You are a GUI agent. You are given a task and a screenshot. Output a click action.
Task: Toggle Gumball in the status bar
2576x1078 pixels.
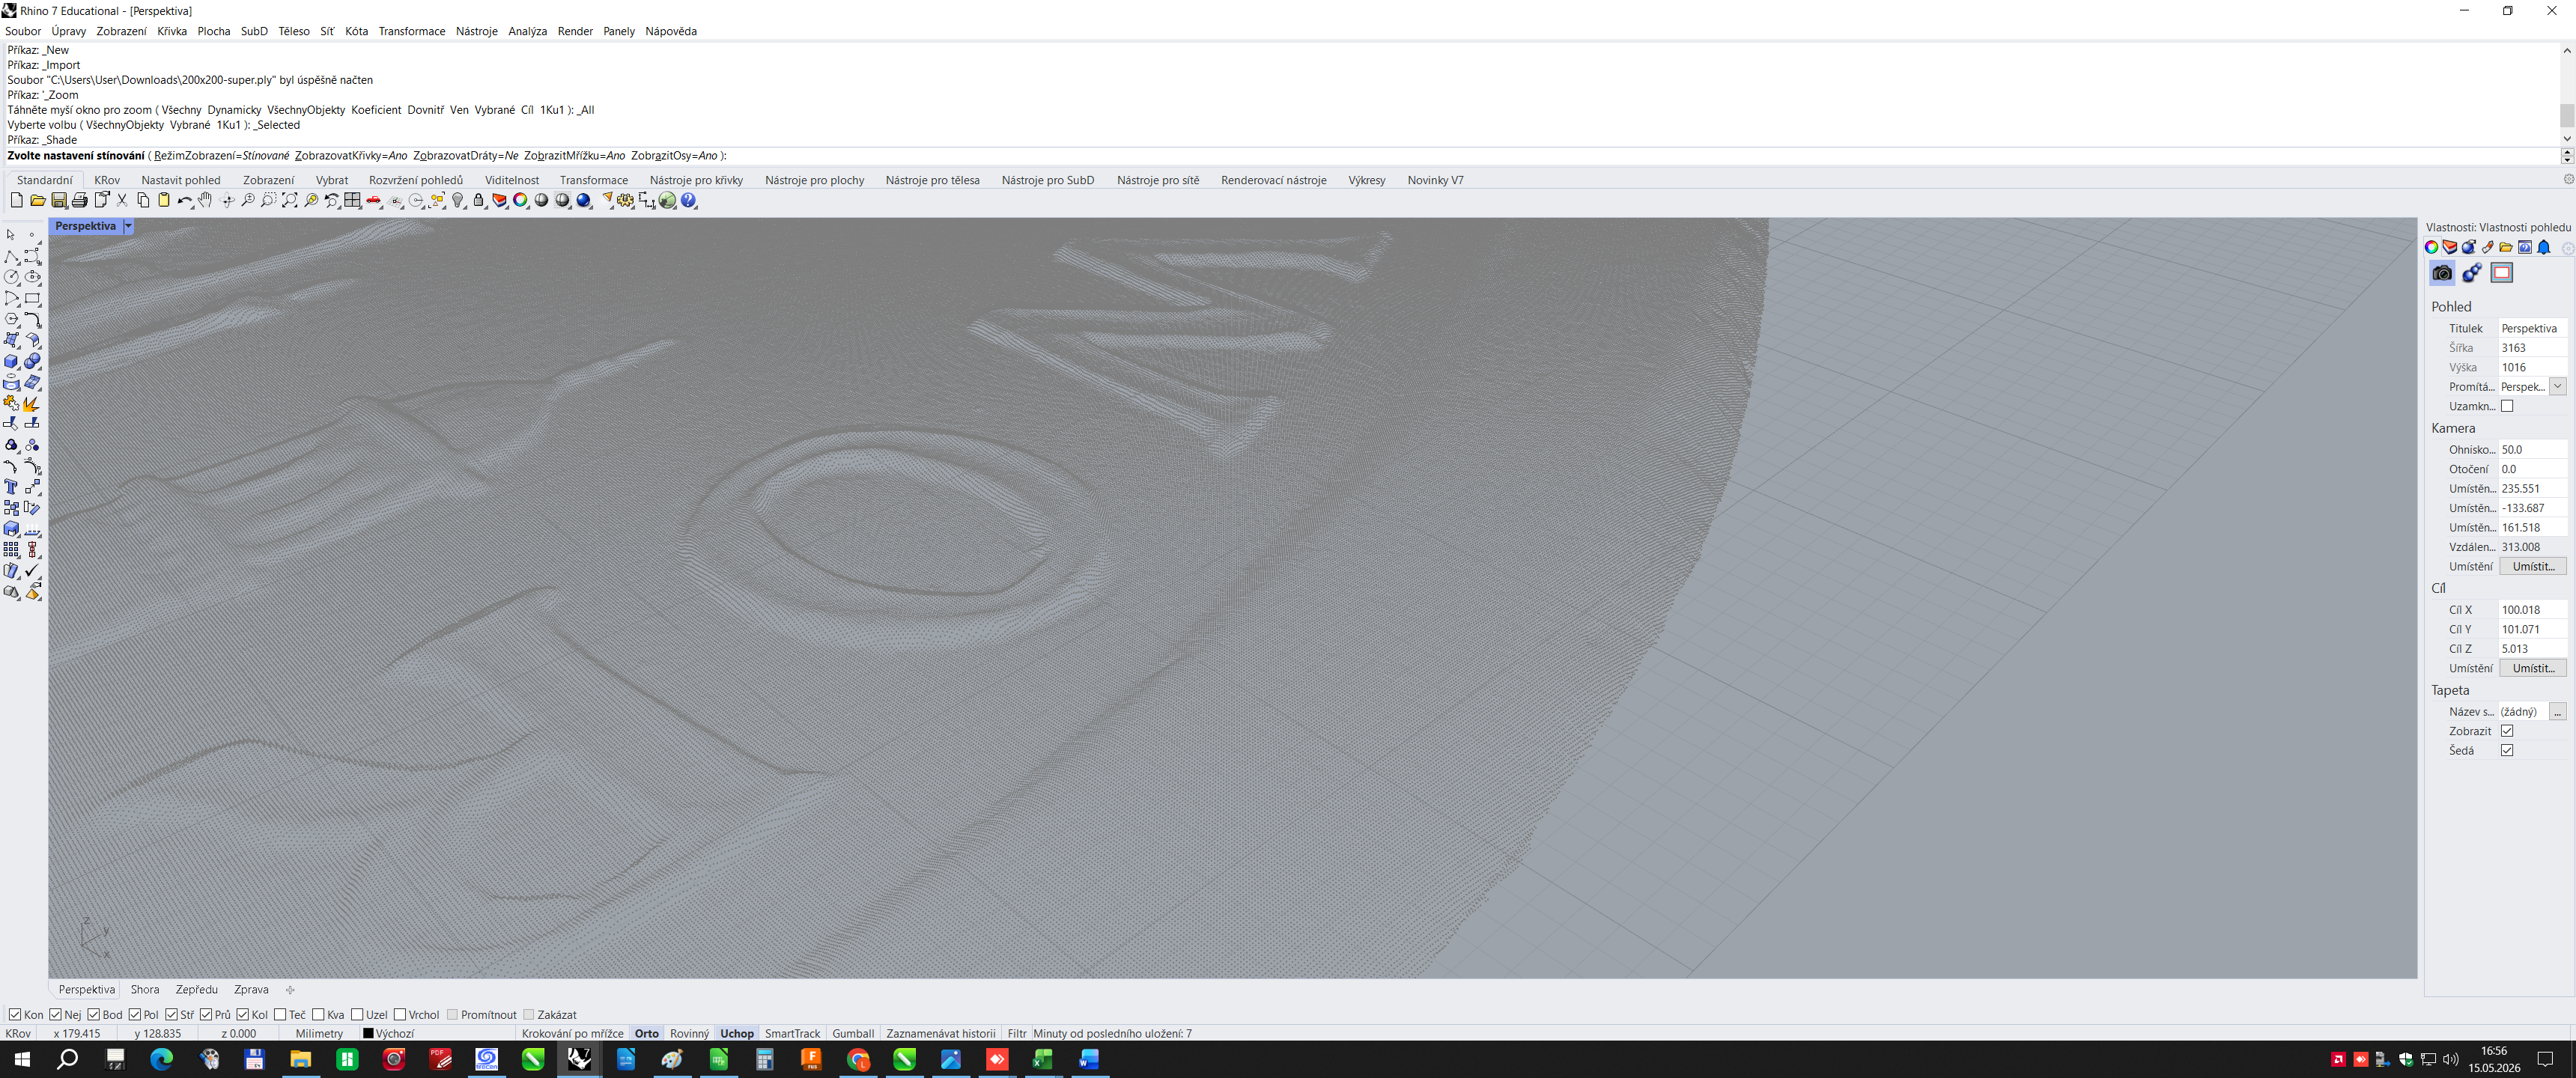tap(853, 1034)
